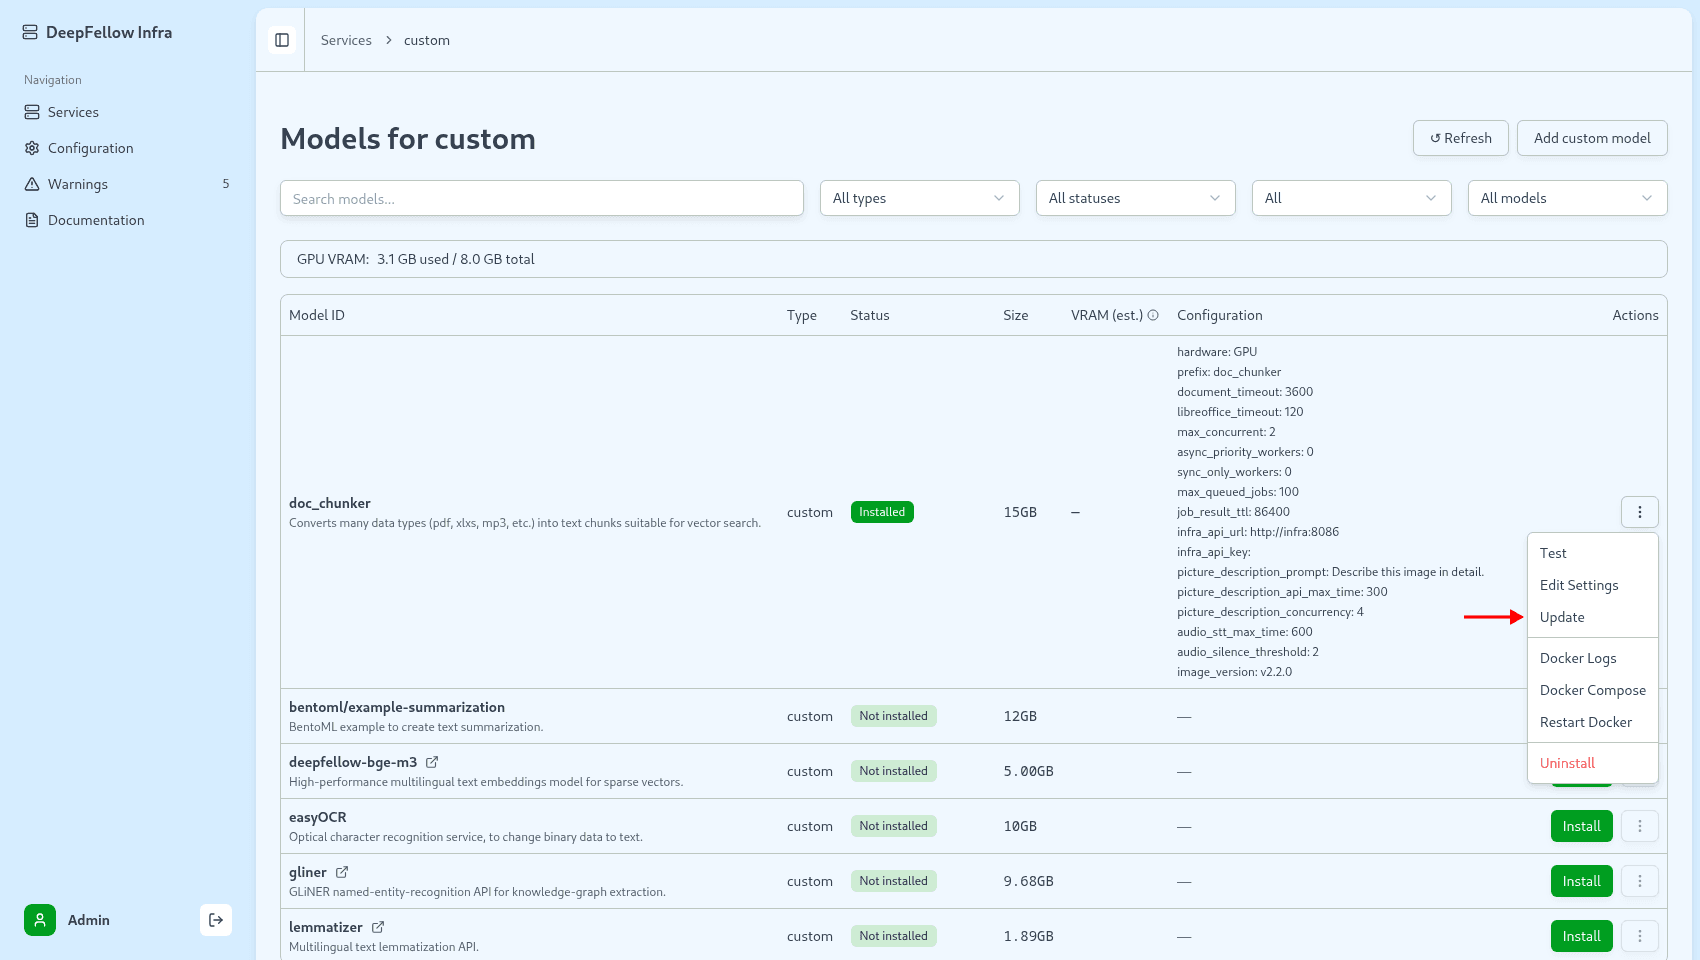The image size is (1700, 960).
Task: Expand the All models dropdown
Action: point(1567,198)
